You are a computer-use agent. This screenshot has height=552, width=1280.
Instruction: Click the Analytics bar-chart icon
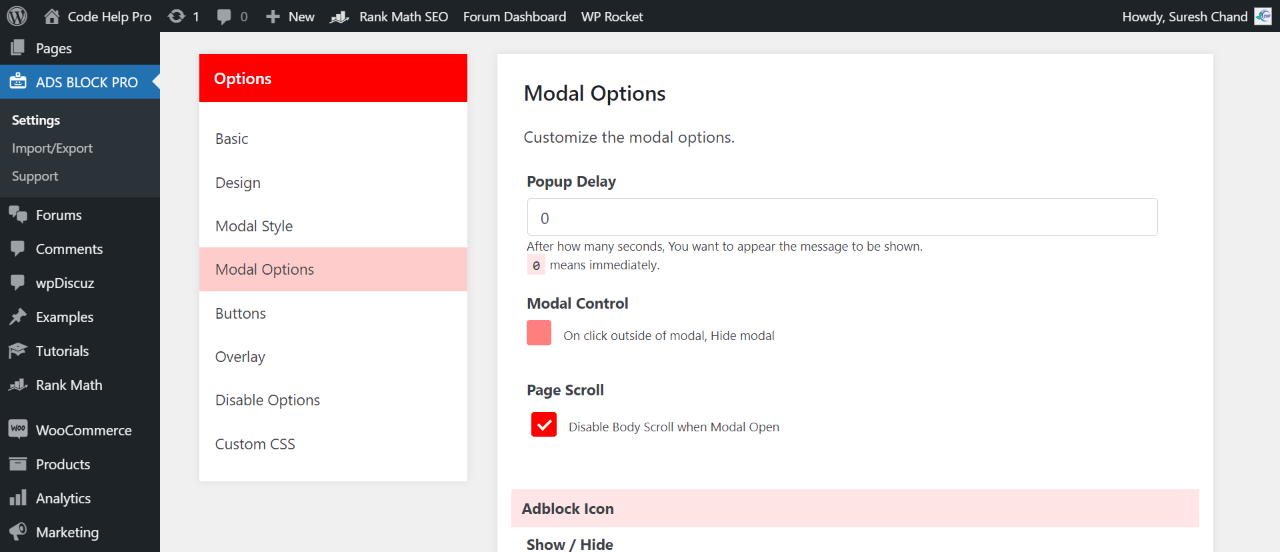pos(17,498)
